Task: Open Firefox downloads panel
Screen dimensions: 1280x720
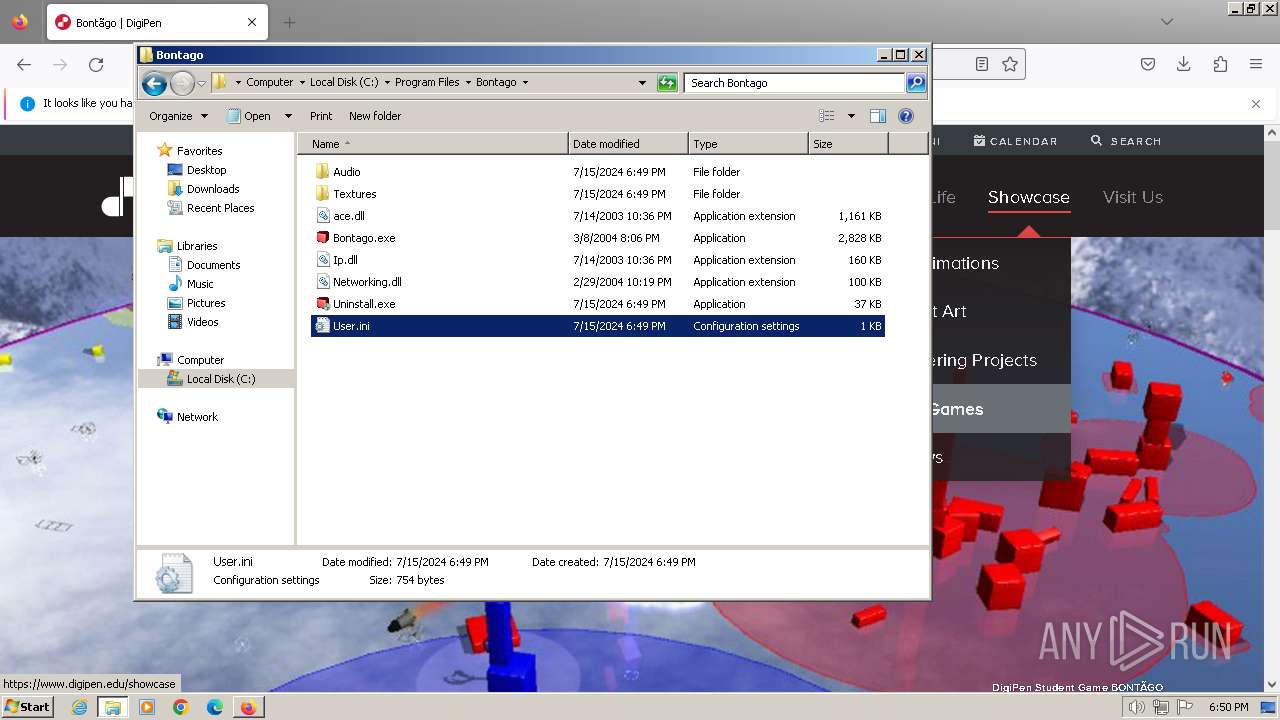Action: 1184,64
